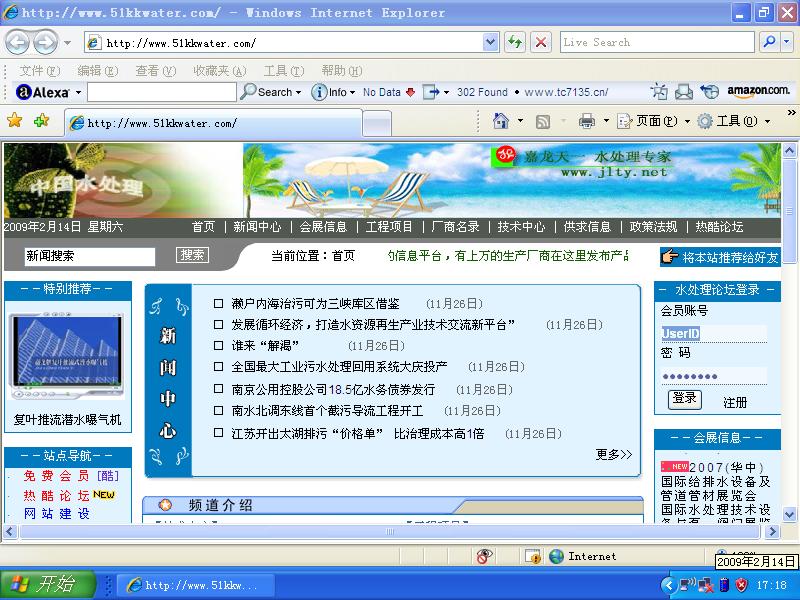Click the Refresh button beside the address bar
800x600 pixels.
click(515, 42)
